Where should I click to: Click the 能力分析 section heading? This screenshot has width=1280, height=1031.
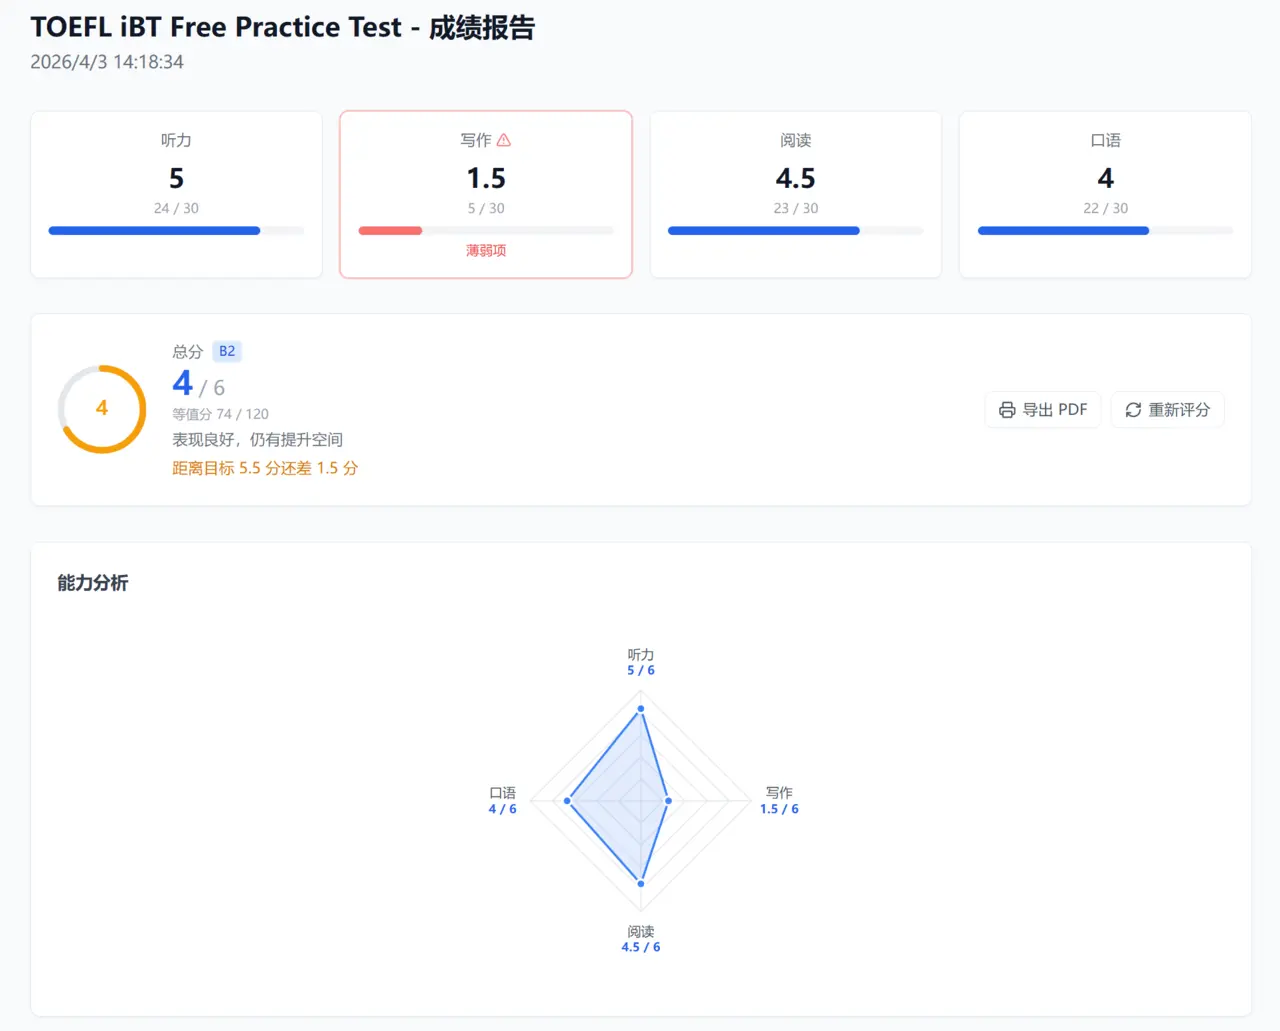(x=93, y=583)
